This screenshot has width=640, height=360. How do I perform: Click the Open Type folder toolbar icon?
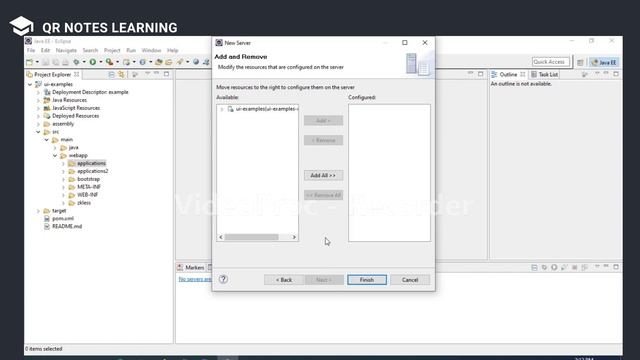[x=158, y=62]
